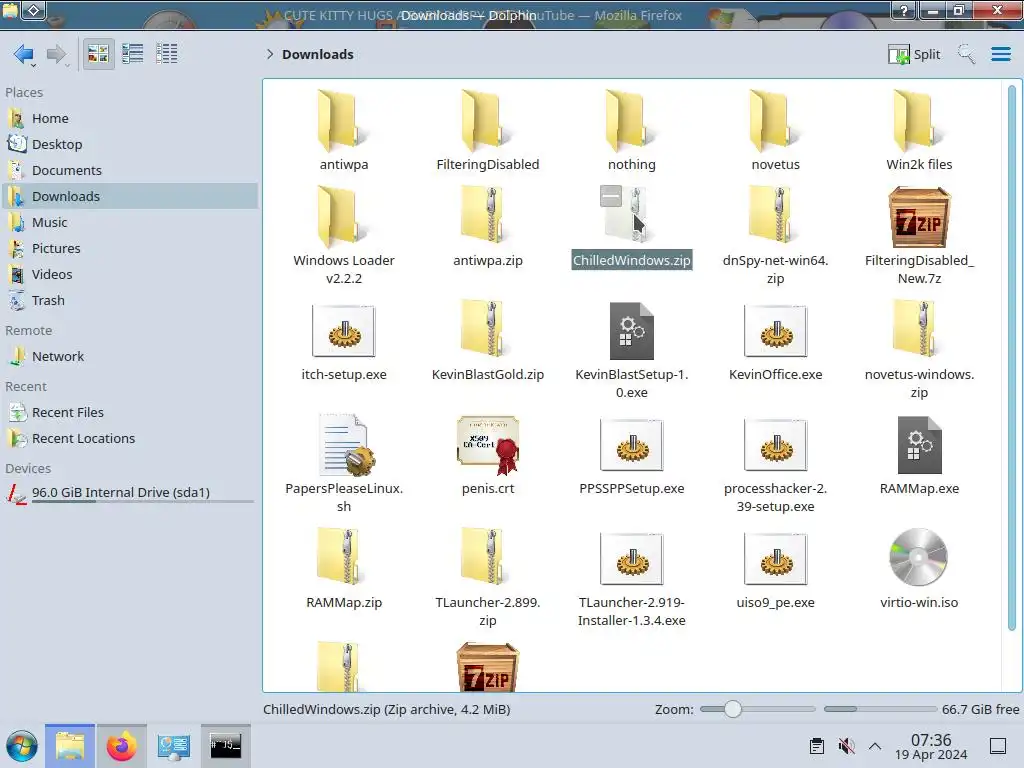Screen dimensions: 1024x768
Task: Select itch-setup.exe file
Action: pyautogui.click(x=344, y=341)
